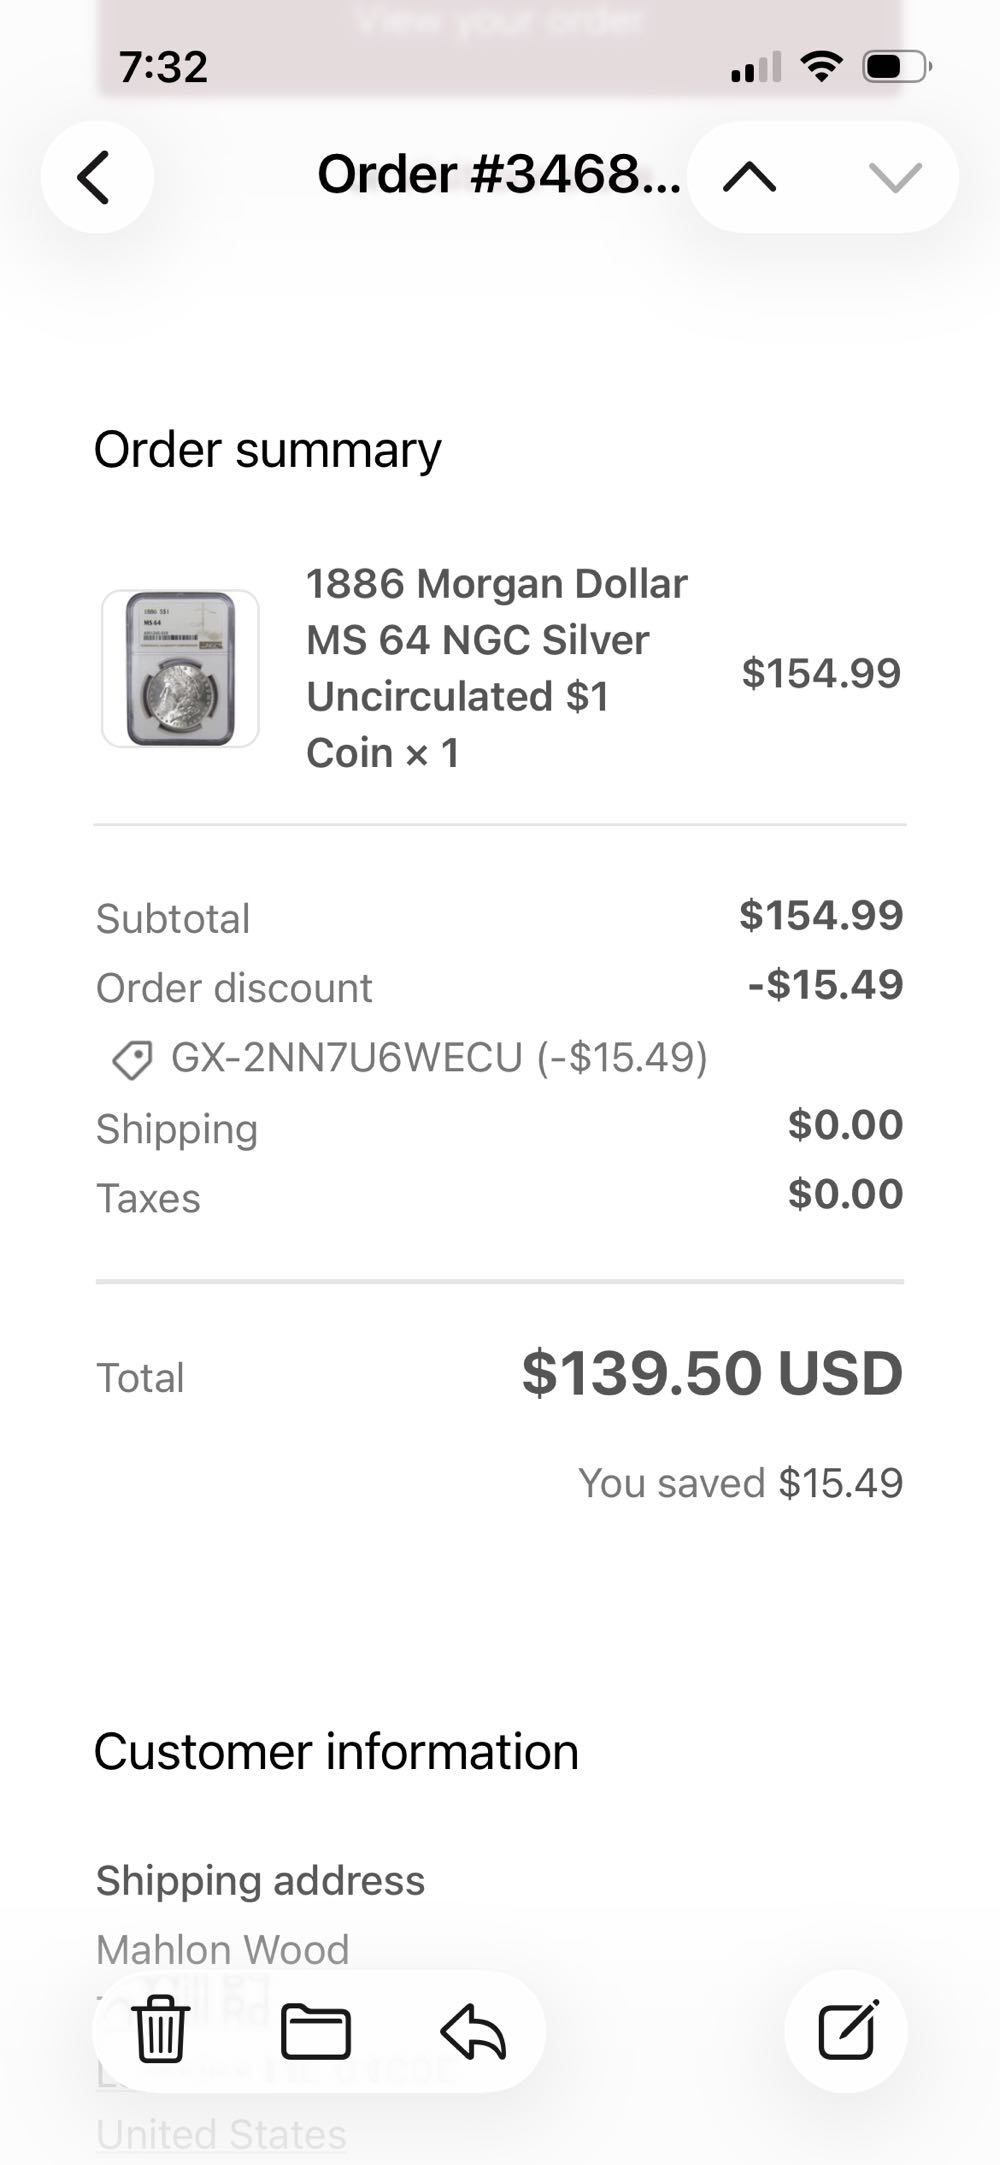
Task: Tap the battery icon in the status bar
Action: pyautogui.click(x=889, y=65)
